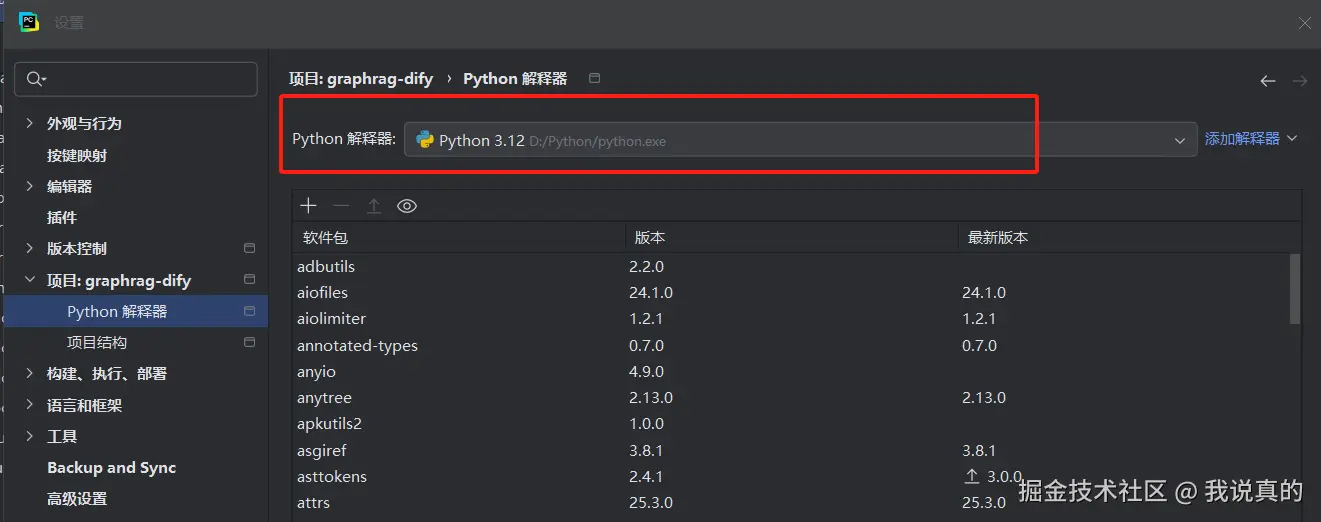Click the search magnifier icon in settings
The height and width of the screenshot is (522, 1321).
tap(36, 79)
